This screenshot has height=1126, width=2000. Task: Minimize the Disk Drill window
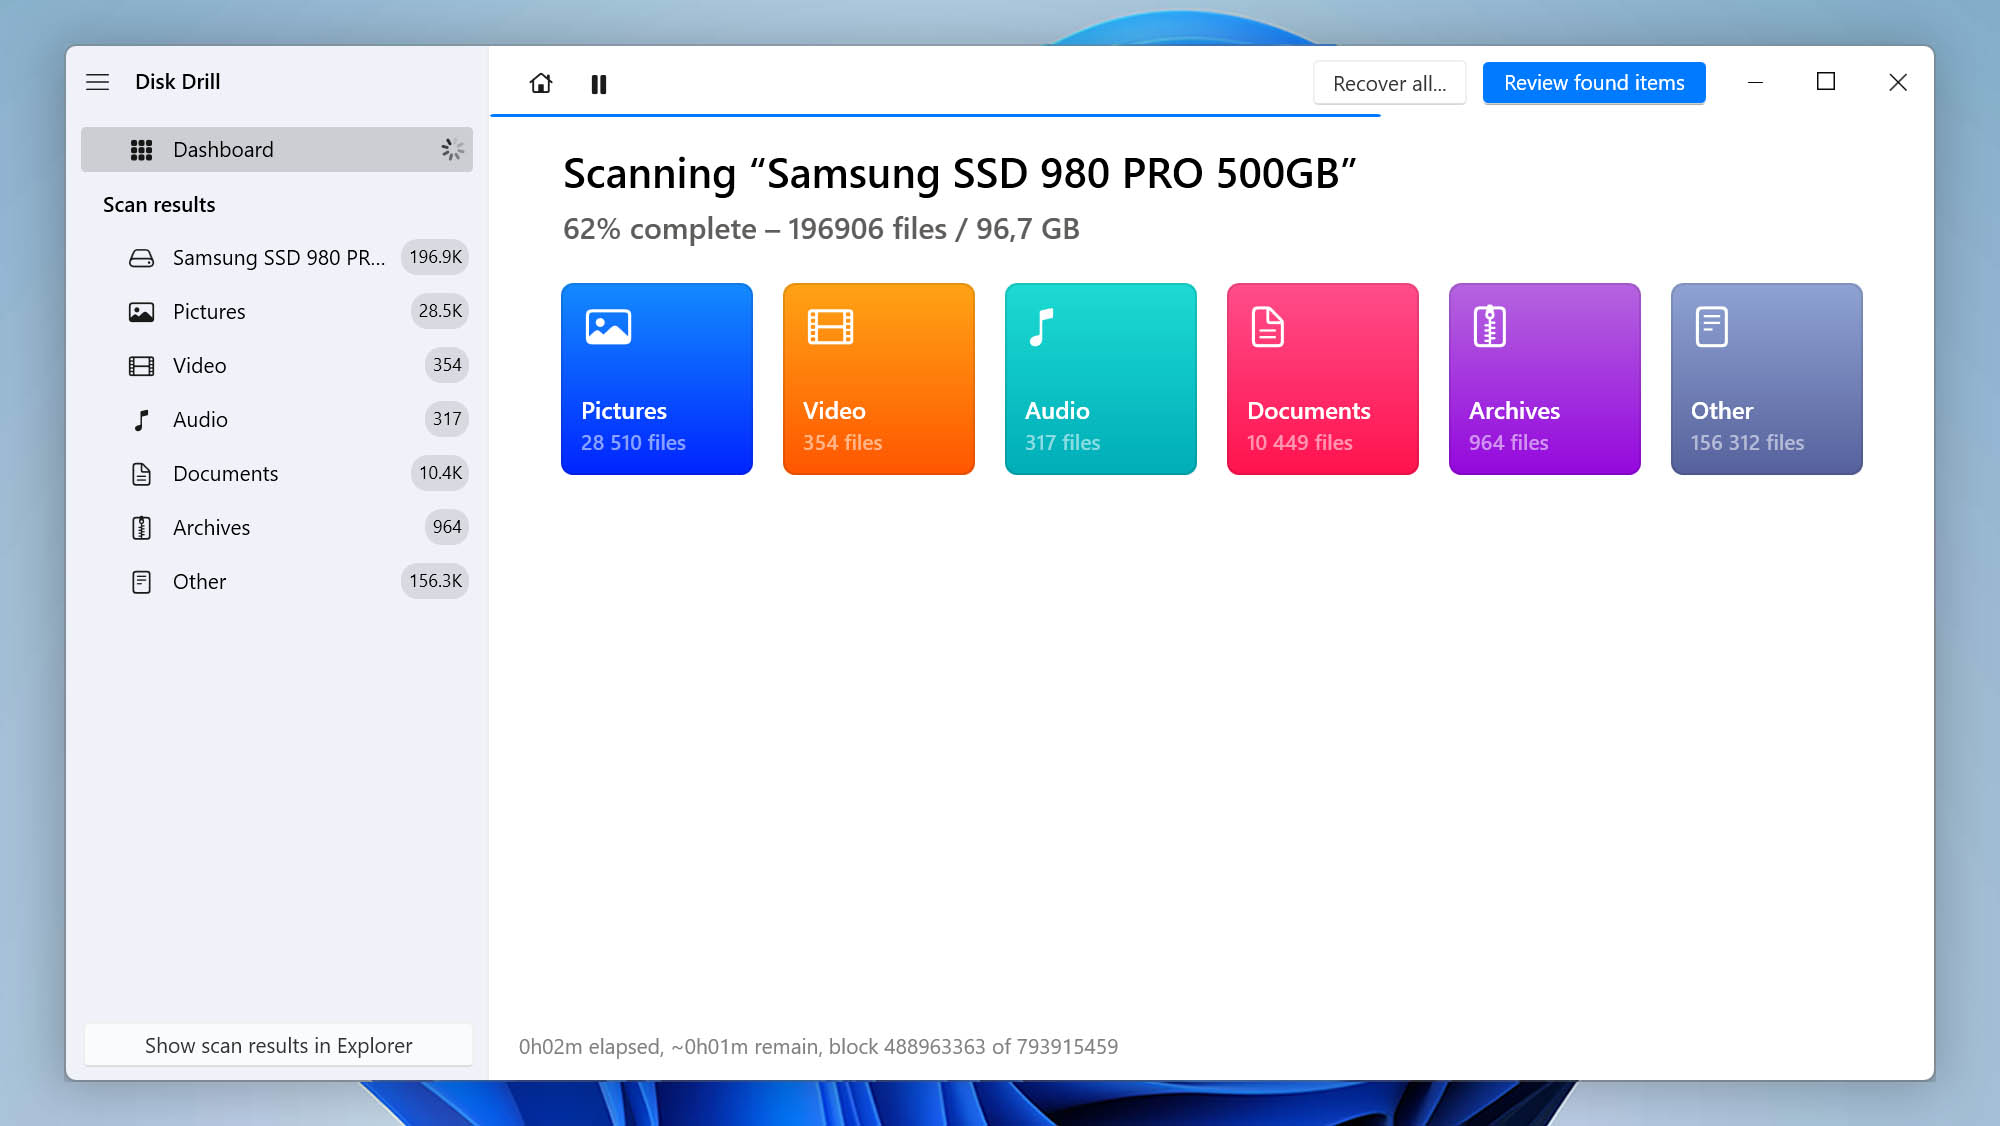(x=1755, y=82)
